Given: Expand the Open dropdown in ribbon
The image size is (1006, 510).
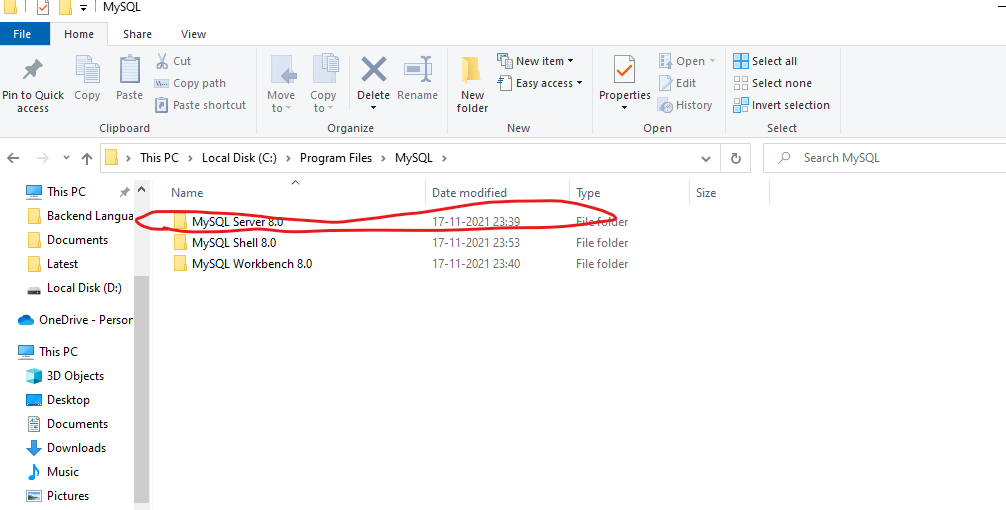Looking at the screenshot, I should coord(712,61).
